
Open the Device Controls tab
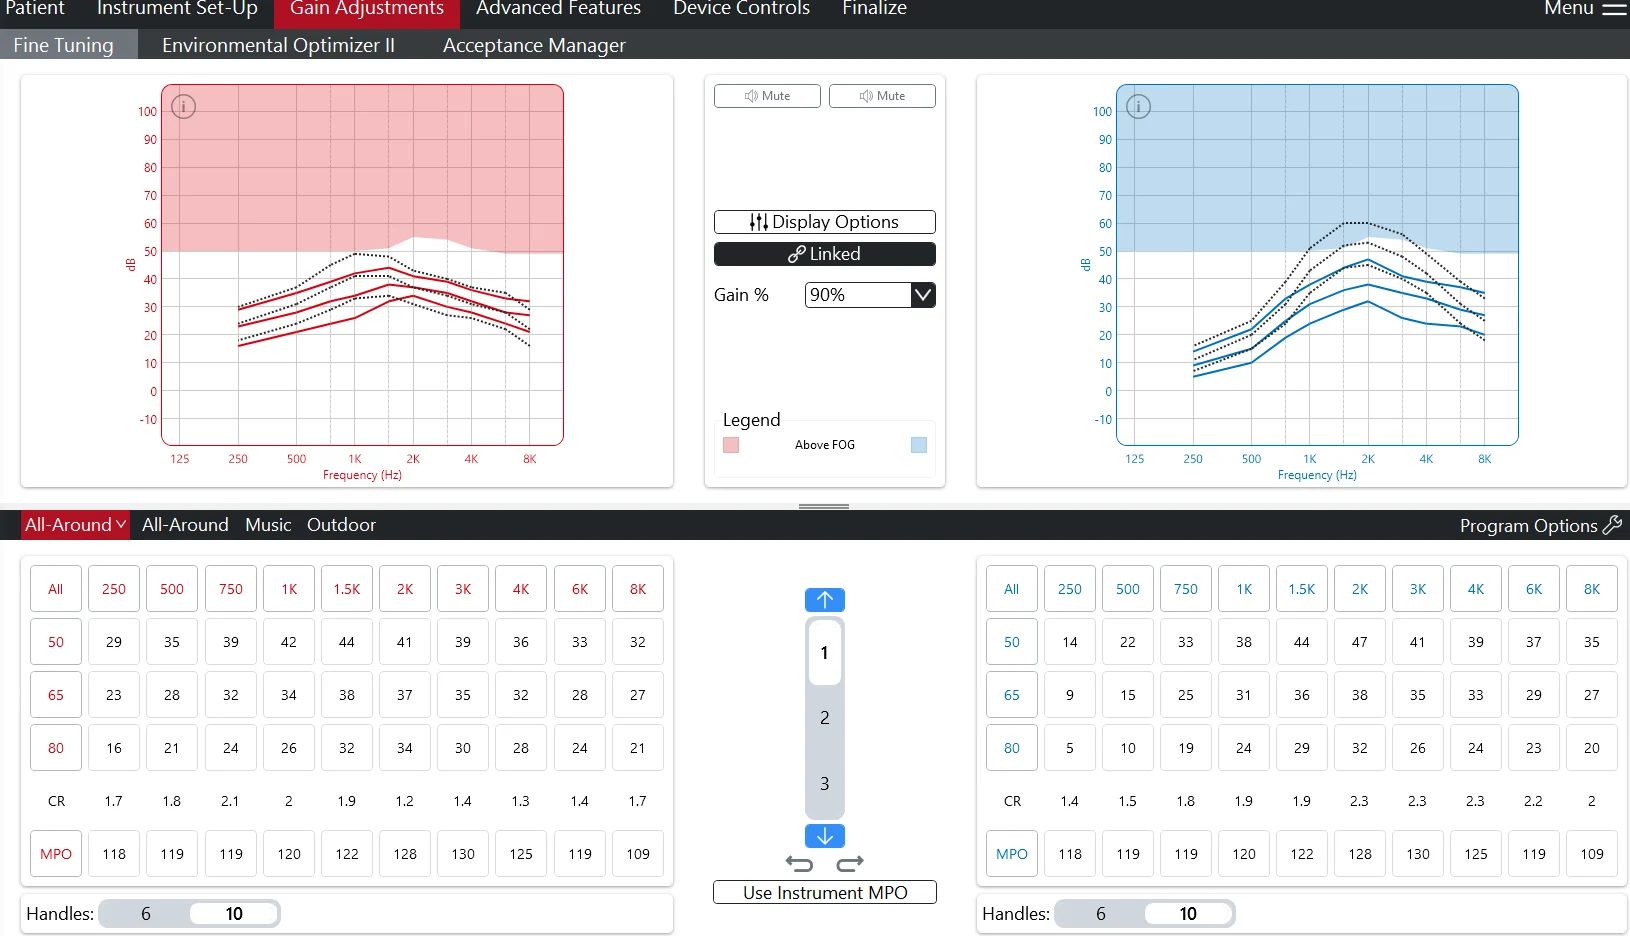741,9
